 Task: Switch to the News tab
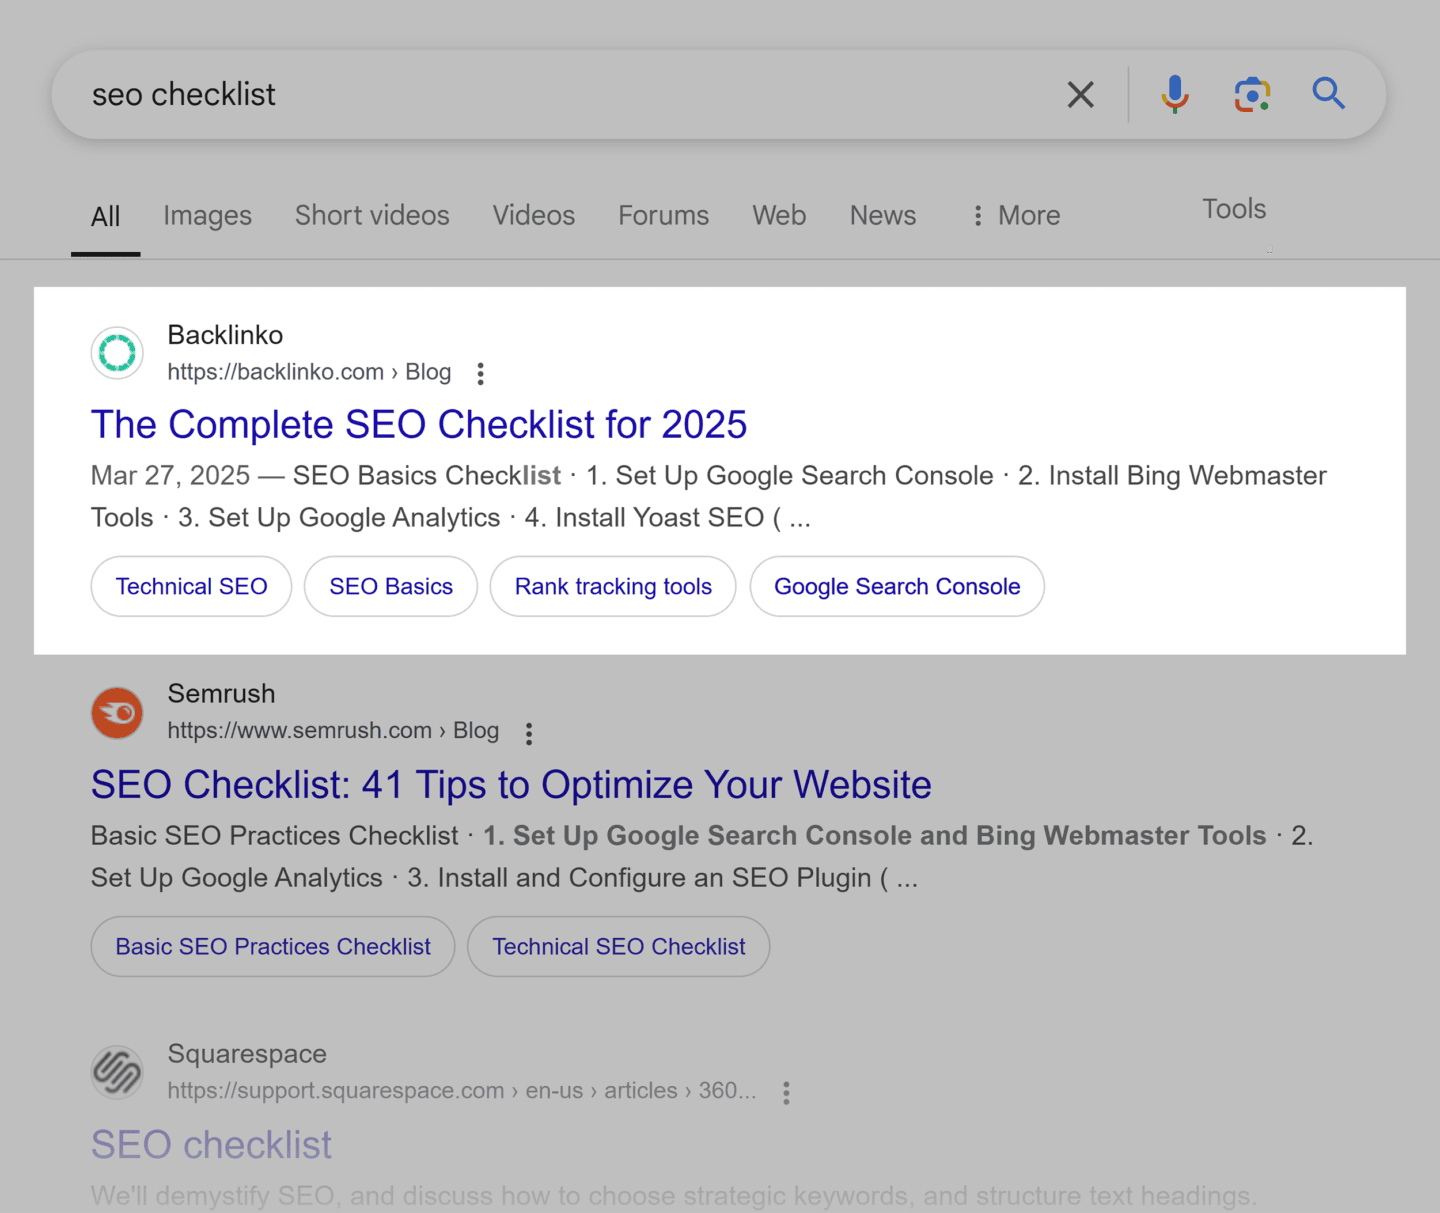(882, 215)
